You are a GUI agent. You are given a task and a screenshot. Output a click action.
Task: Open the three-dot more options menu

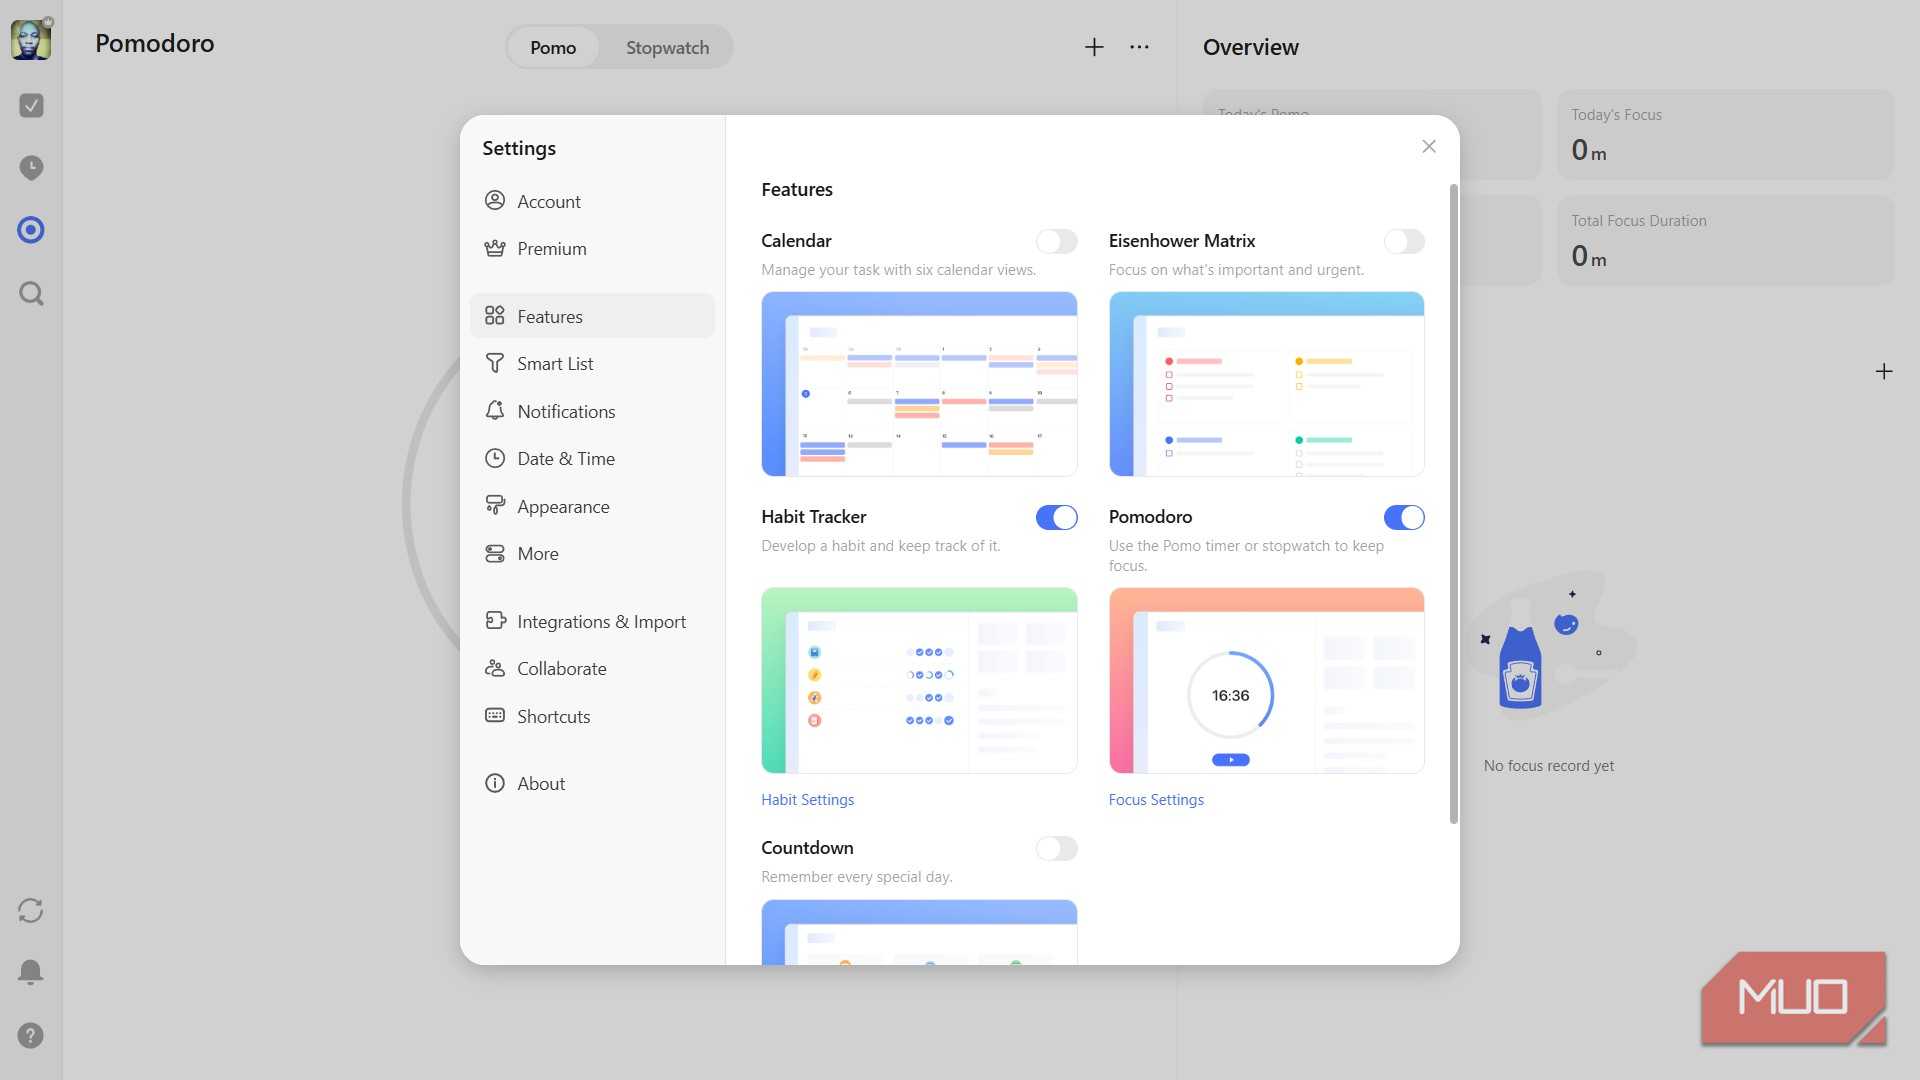coord(1139,47)
